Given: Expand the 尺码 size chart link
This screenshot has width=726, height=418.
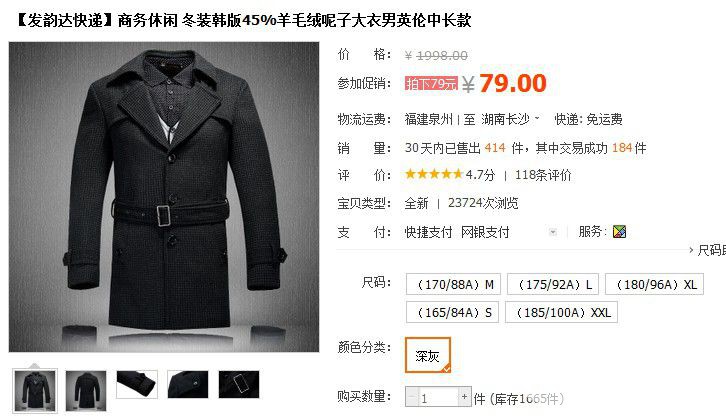Looking at the screenshot, I should [707, 250].
